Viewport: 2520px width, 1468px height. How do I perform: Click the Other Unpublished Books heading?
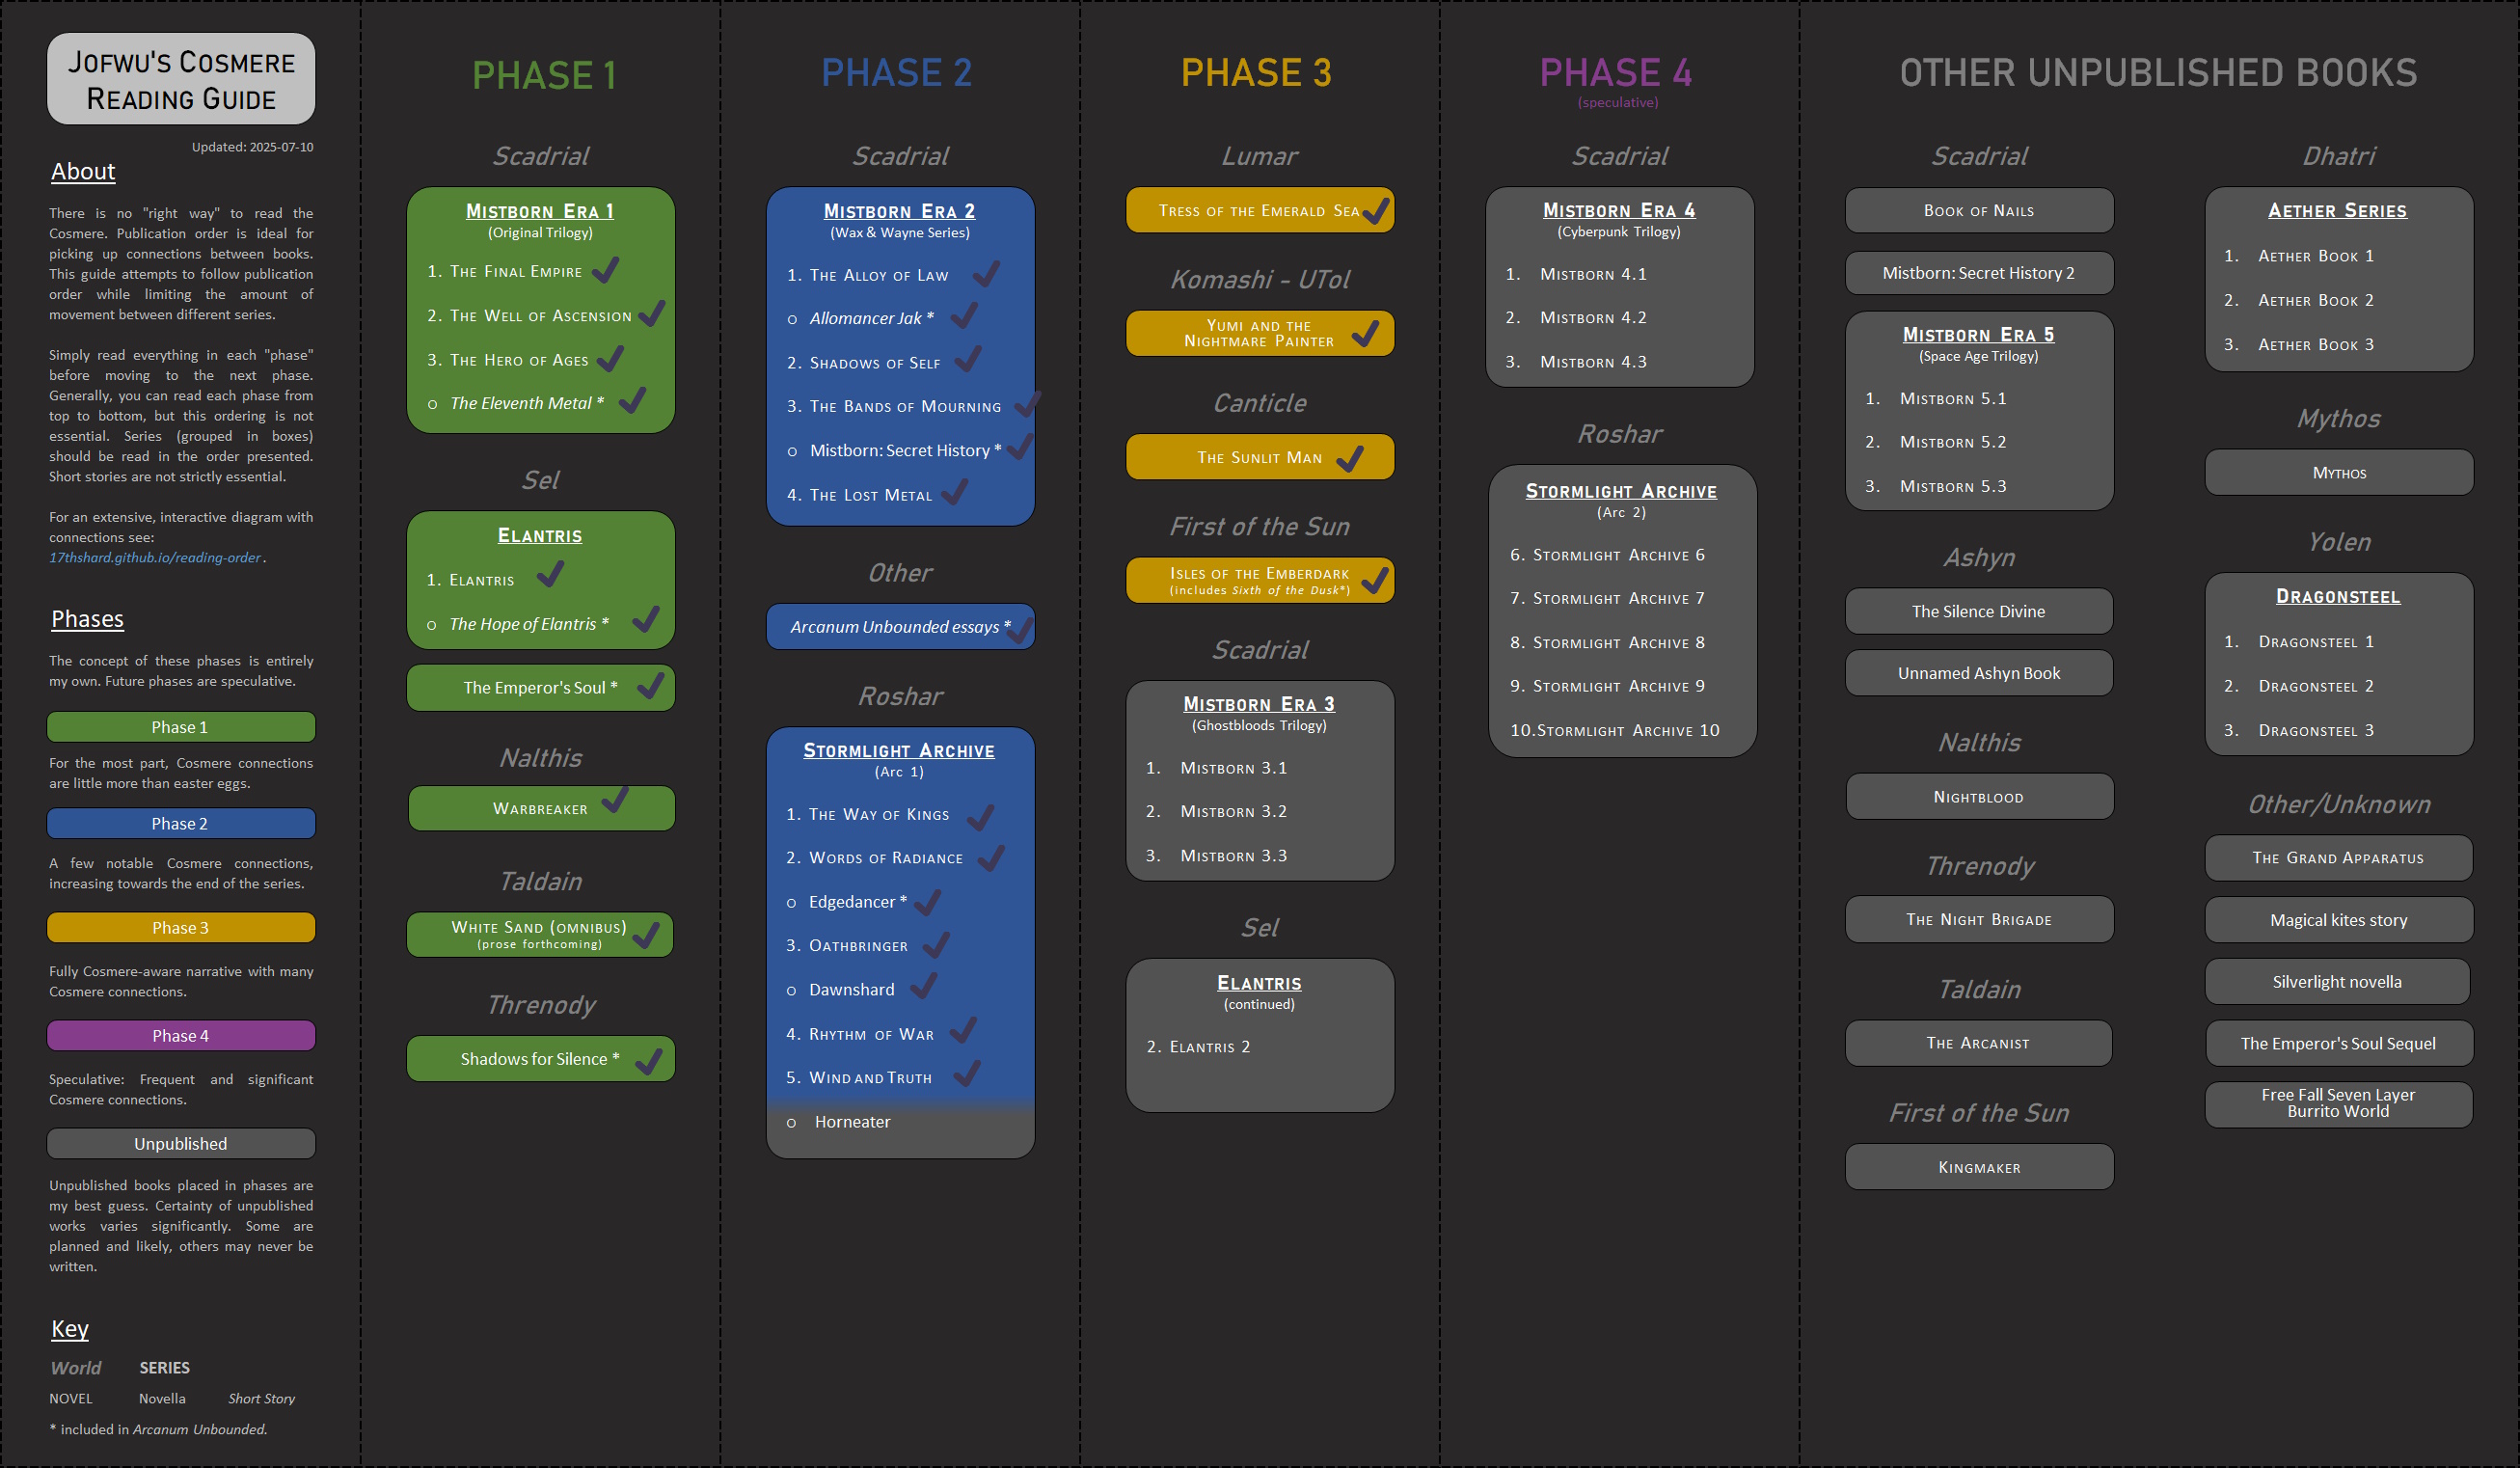click(2158, 73)
